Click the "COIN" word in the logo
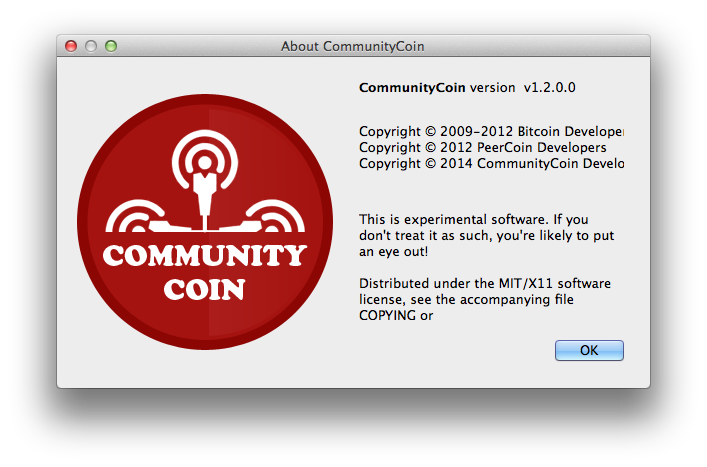Viewport: 707px width, 467px height. (204, 290)
